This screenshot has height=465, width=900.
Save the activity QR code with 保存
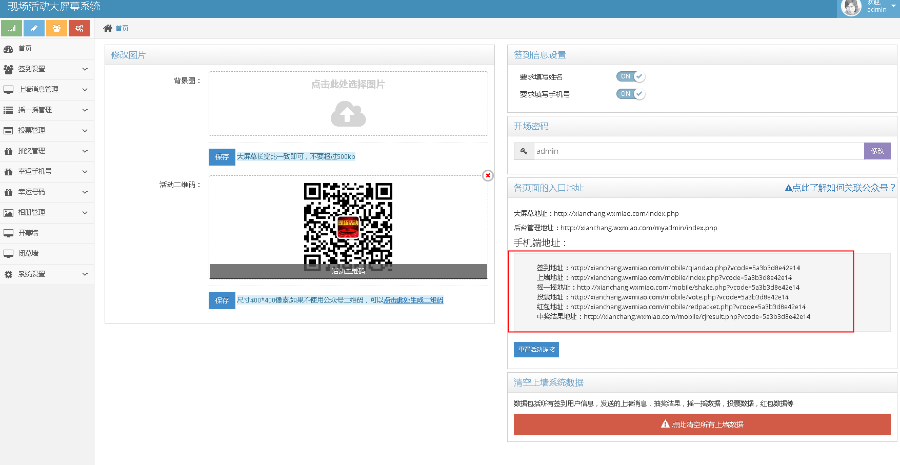click(x=222, y=300)
